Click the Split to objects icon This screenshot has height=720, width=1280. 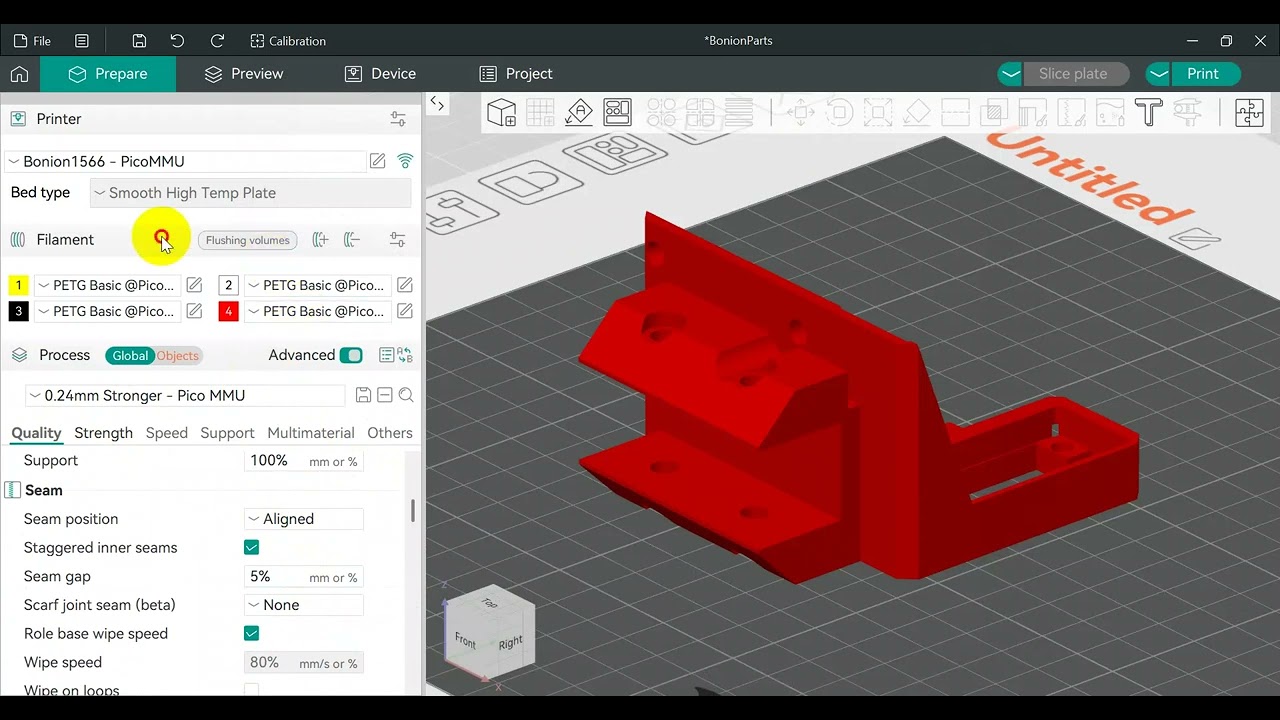pos(662,112)
